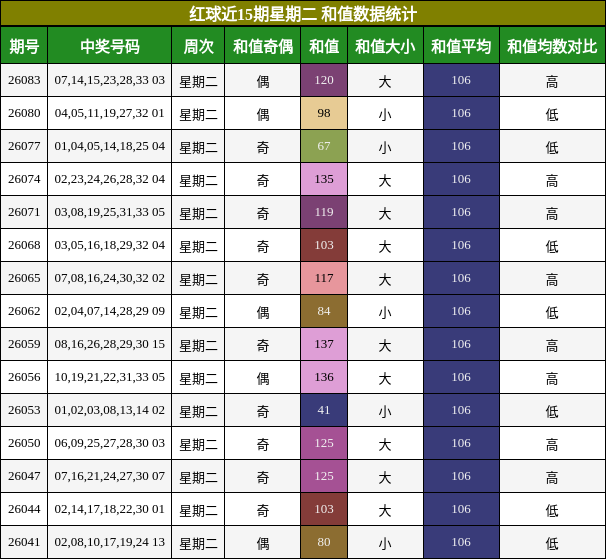This screenshot has width=606, height=559.
Task: Click the 和值大小 column header
Action: (385, 45)
